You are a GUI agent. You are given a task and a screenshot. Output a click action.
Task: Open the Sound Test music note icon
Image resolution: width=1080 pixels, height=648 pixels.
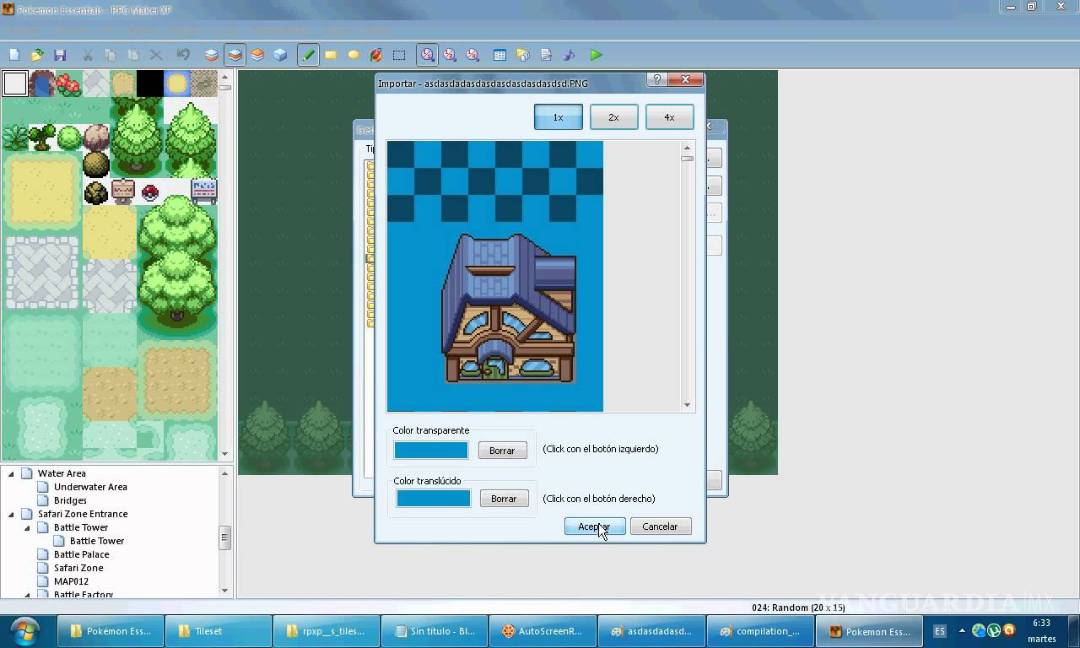coord(570,55)
